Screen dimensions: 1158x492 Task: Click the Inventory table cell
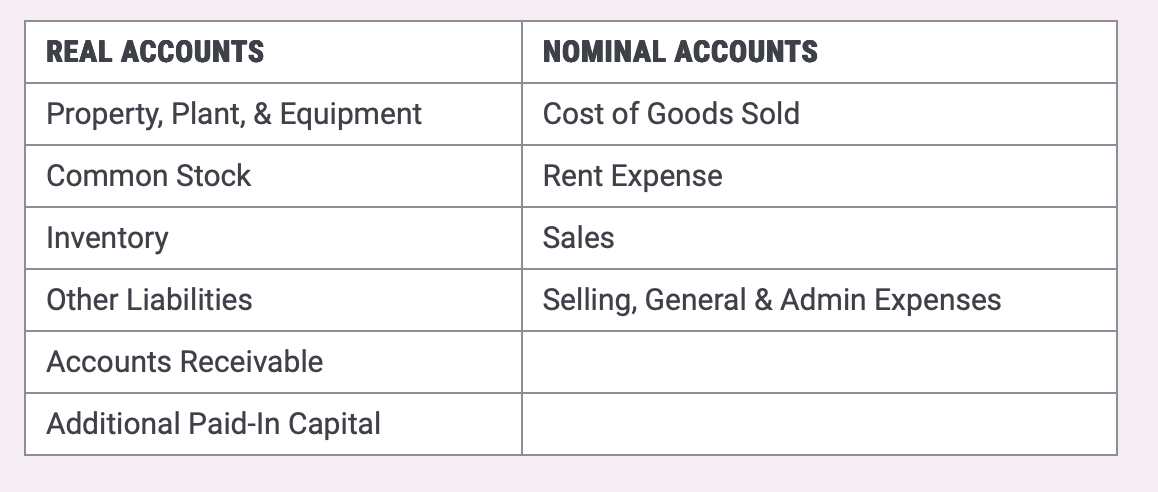coord(107,238)
